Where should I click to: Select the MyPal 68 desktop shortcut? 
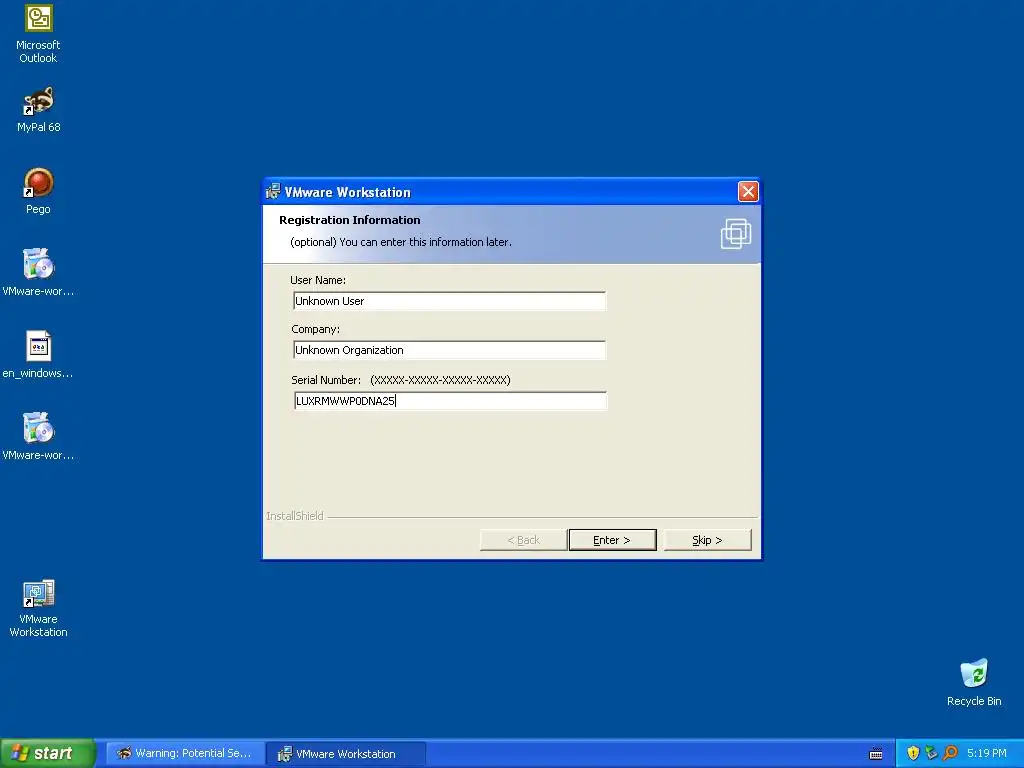39,110
